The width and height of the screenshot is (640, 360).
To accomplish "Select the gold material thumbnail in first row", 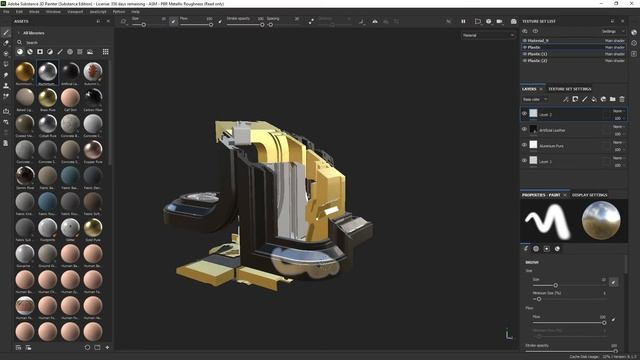I will [x=25, y=71].
